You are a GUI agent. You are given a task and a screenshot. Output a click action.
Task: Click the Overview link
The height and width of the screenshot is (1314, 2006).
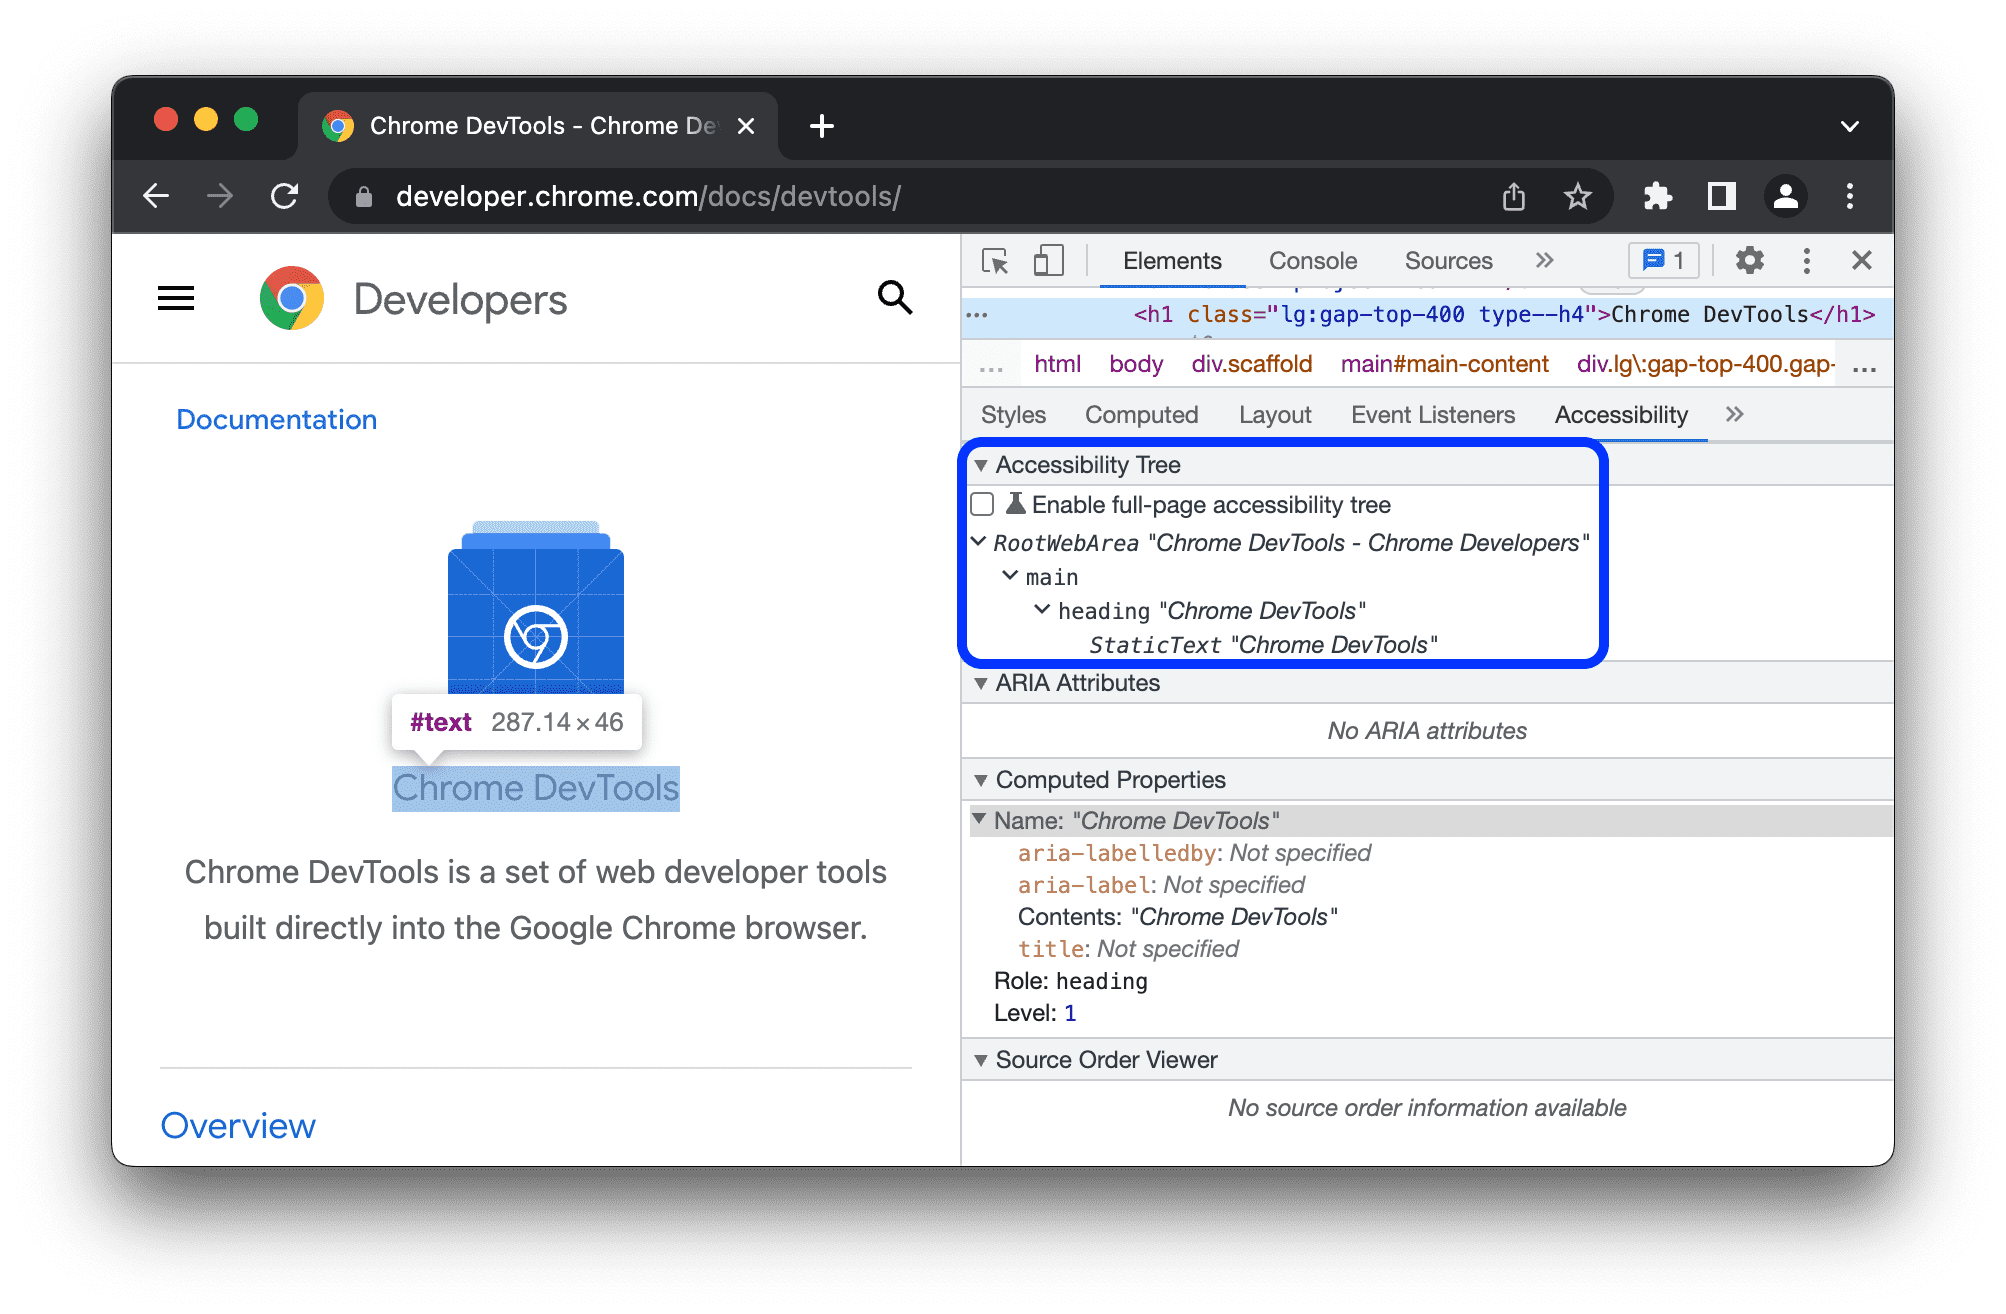(239, 1125)
